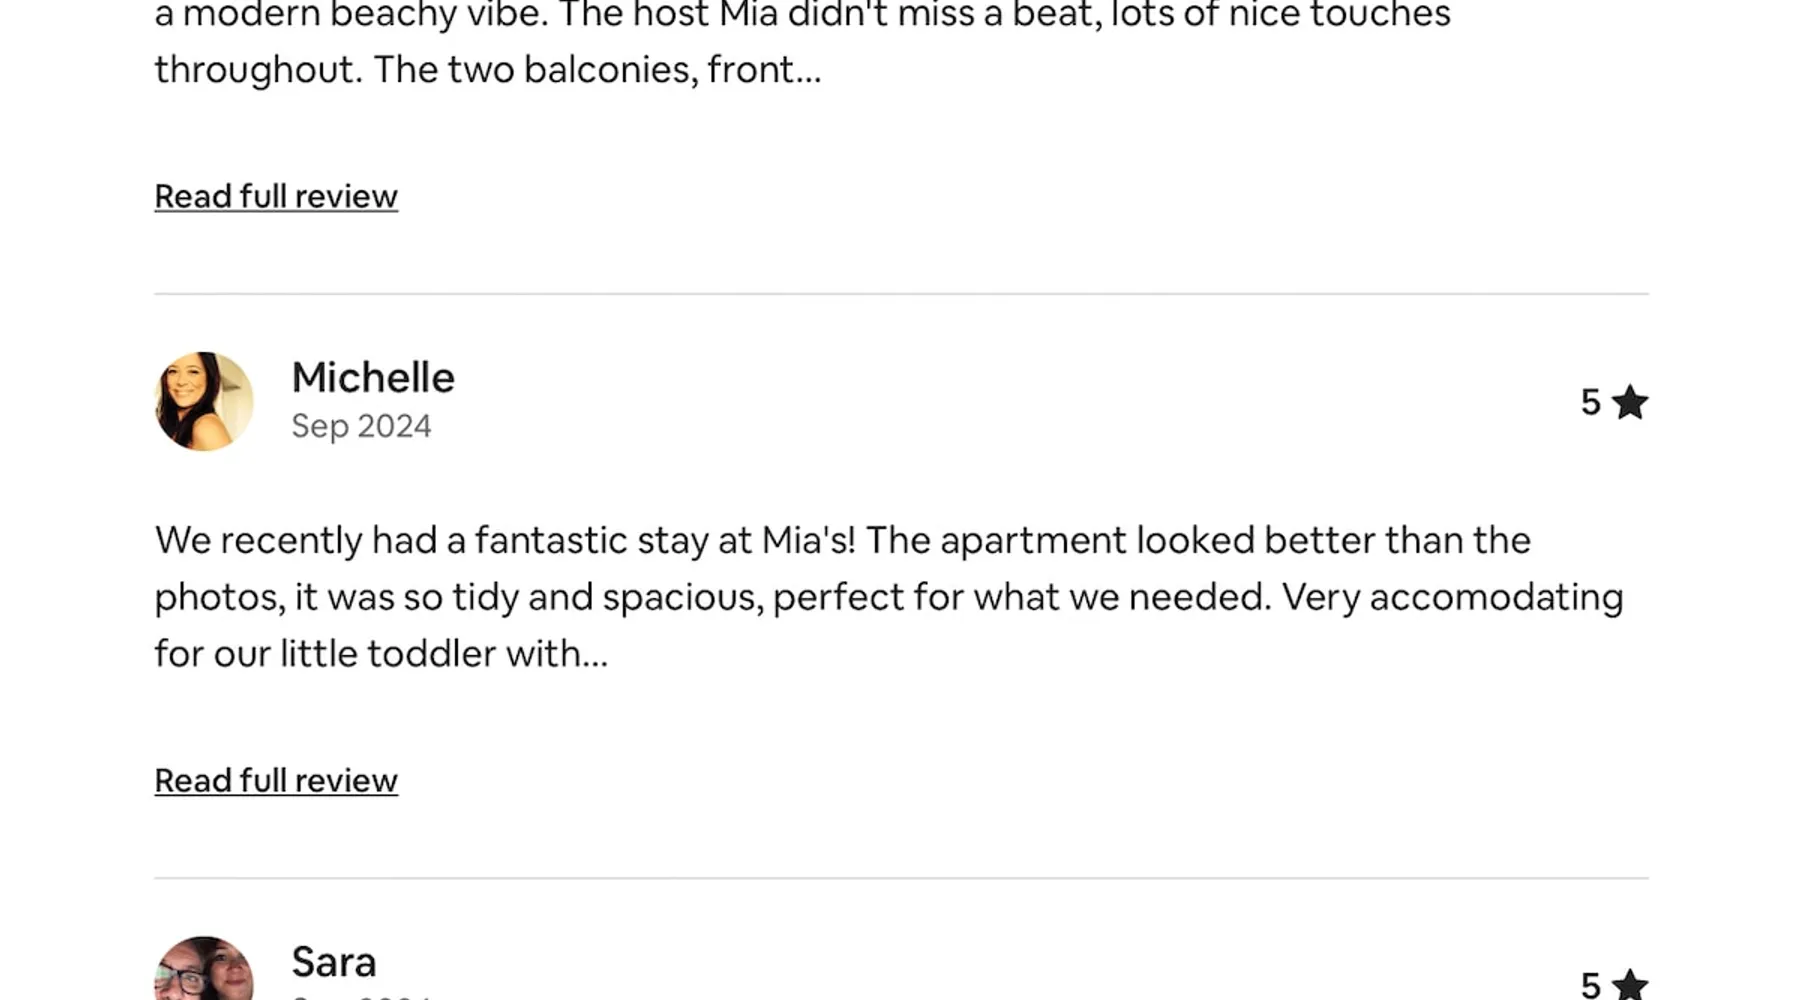Viewport: 1800px width, 1000px height.
Task: Click the number 5 in Michelle's rating
Action: (1590, 402)
